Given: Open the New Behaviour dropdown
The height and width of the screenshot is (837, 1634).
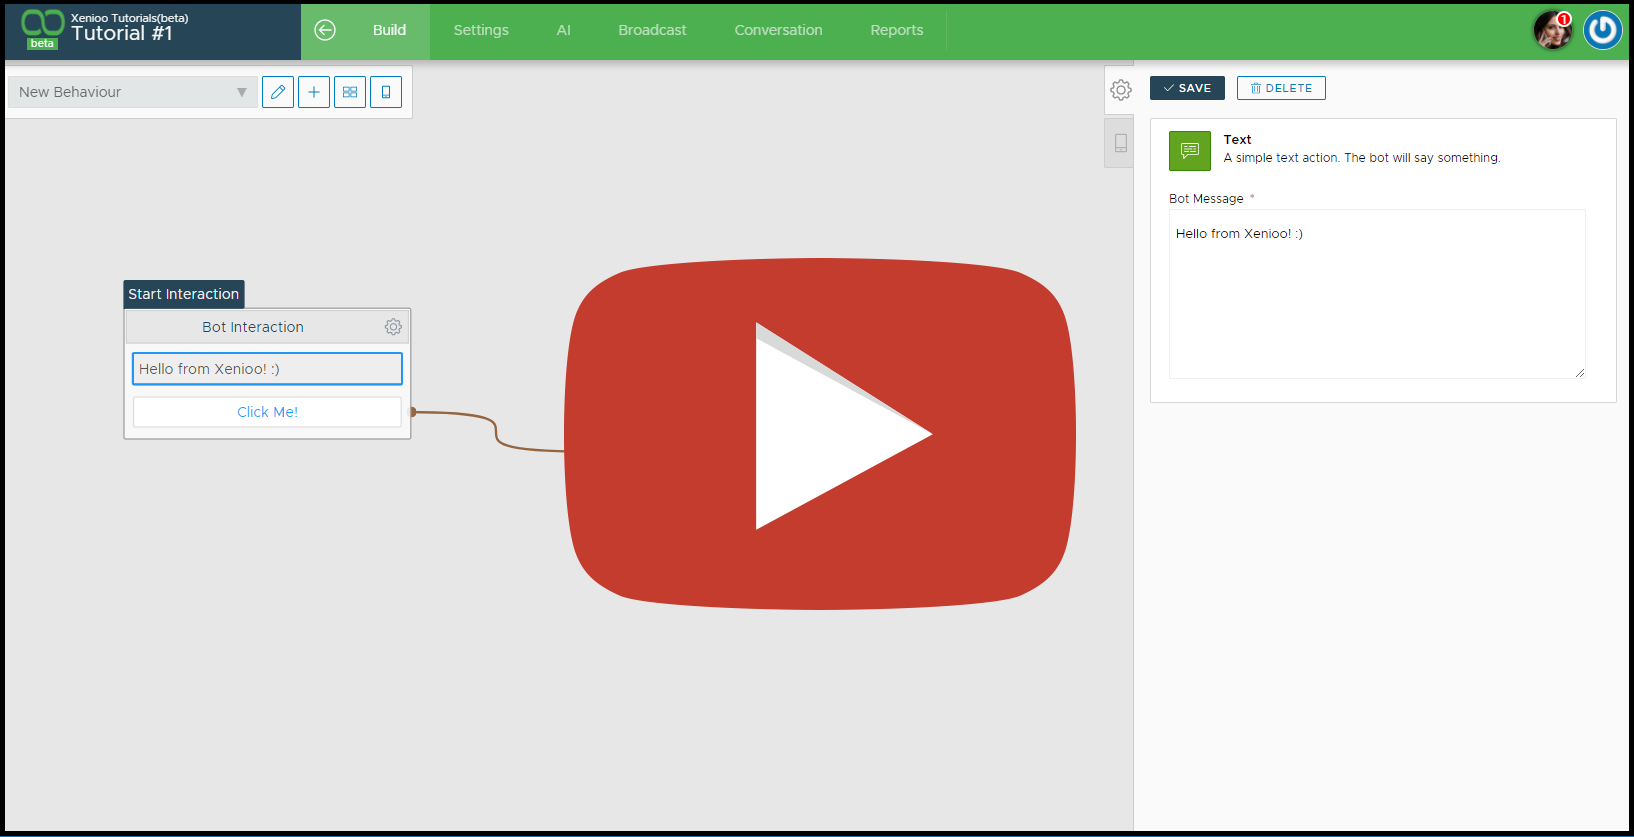Looking at the screenshot, I should click(x=132, y=92).
